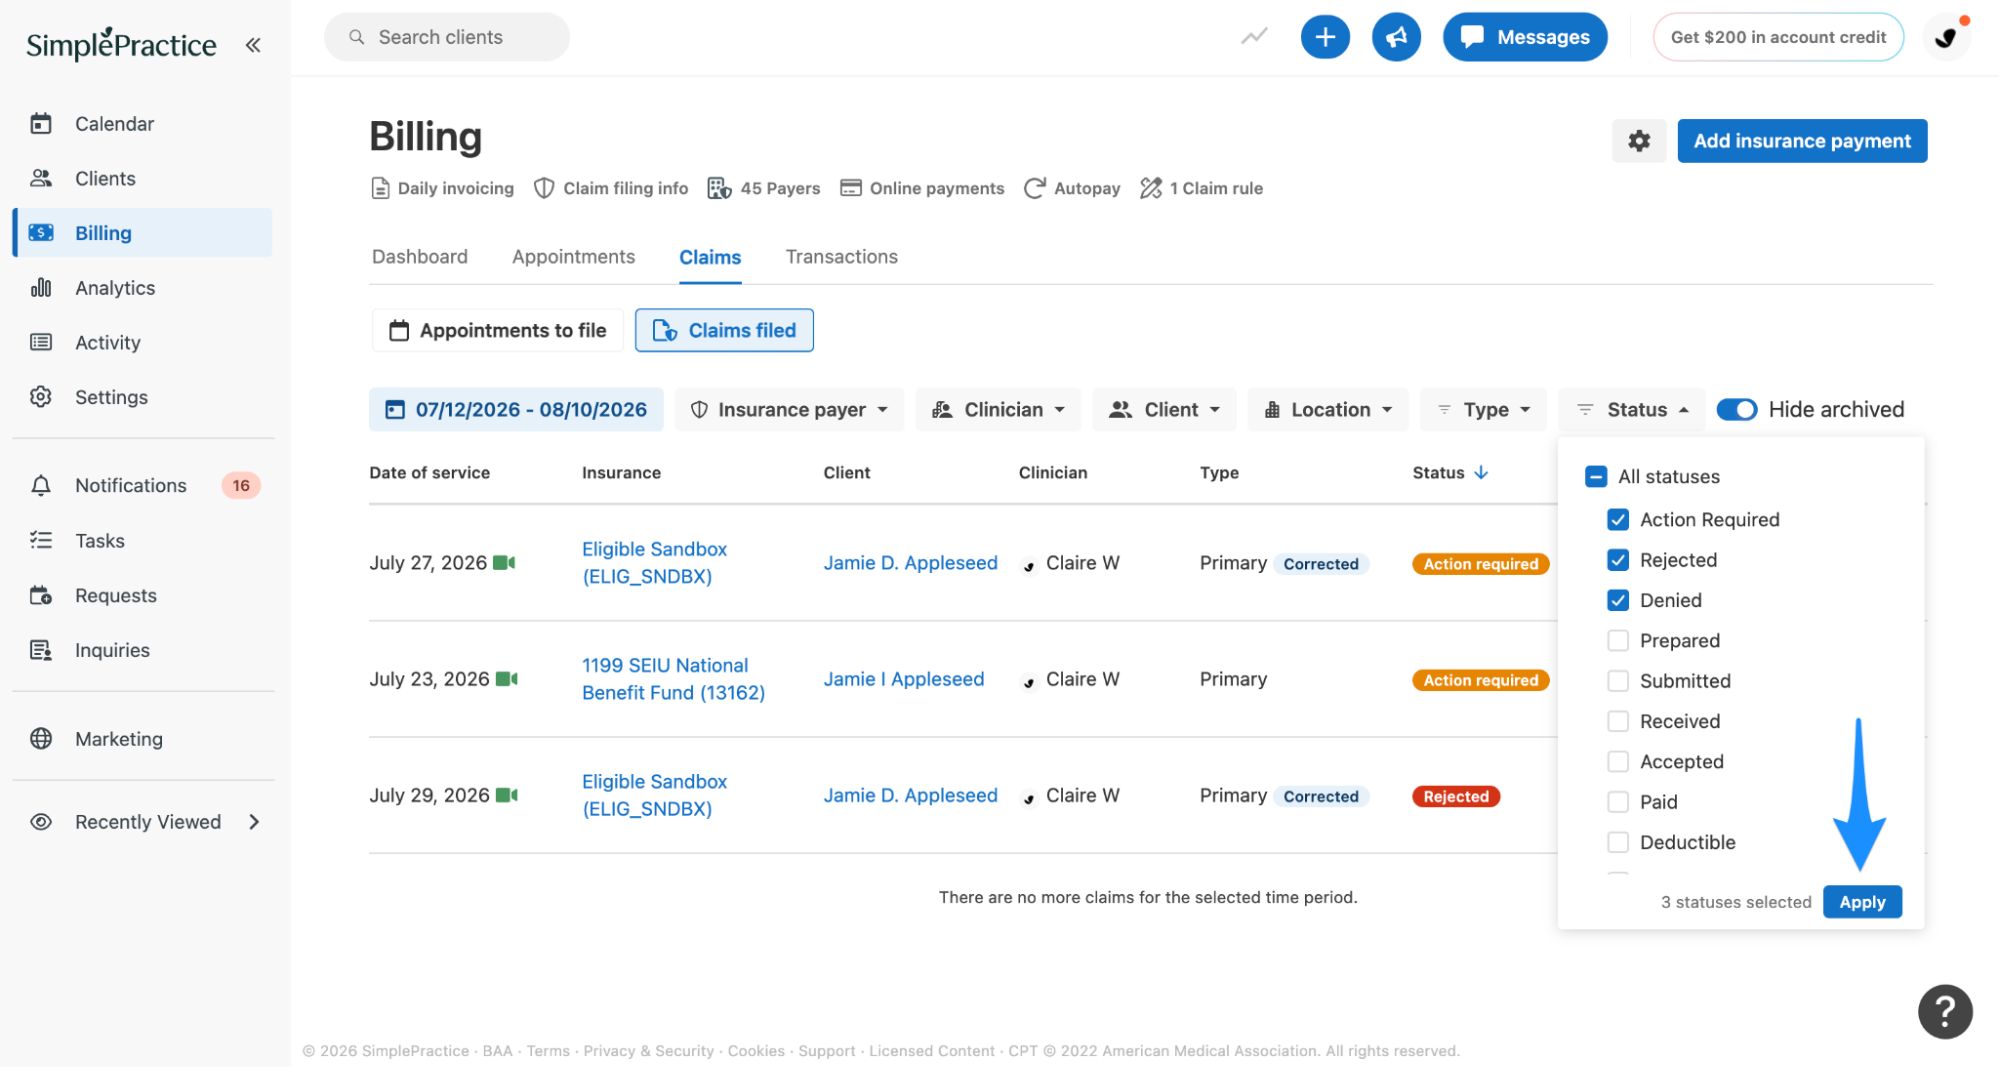This screenshot has height=1067, width=1999.
Task: Show Appointments to file view
Action: point(498,330)
